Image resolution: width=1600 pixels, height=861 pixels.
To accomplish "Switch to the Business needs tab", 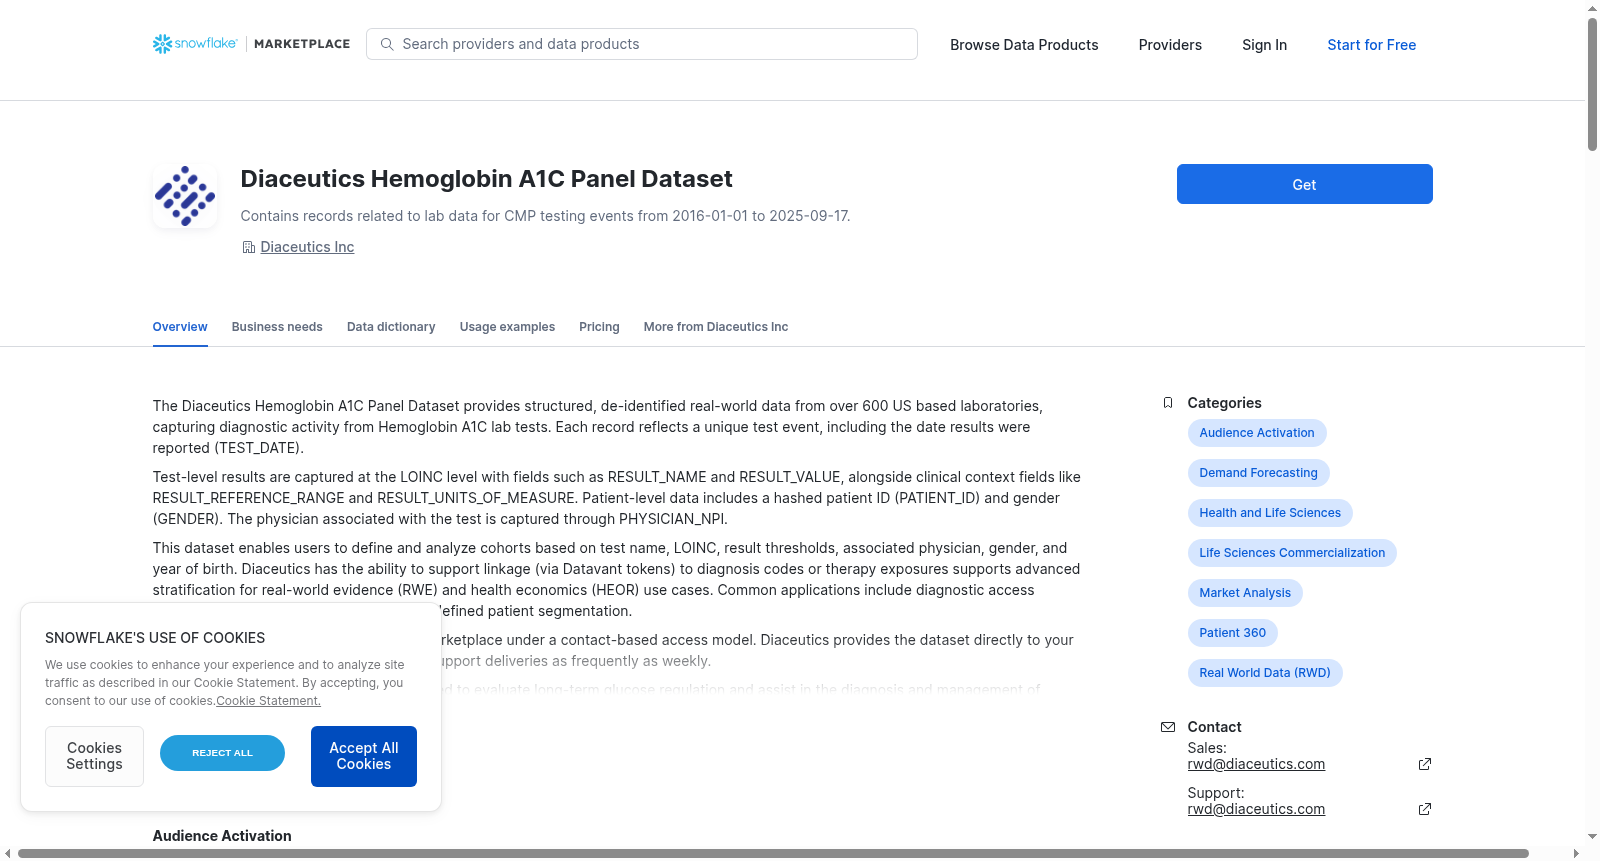I will pyautogui.click(x=277, y=327).
